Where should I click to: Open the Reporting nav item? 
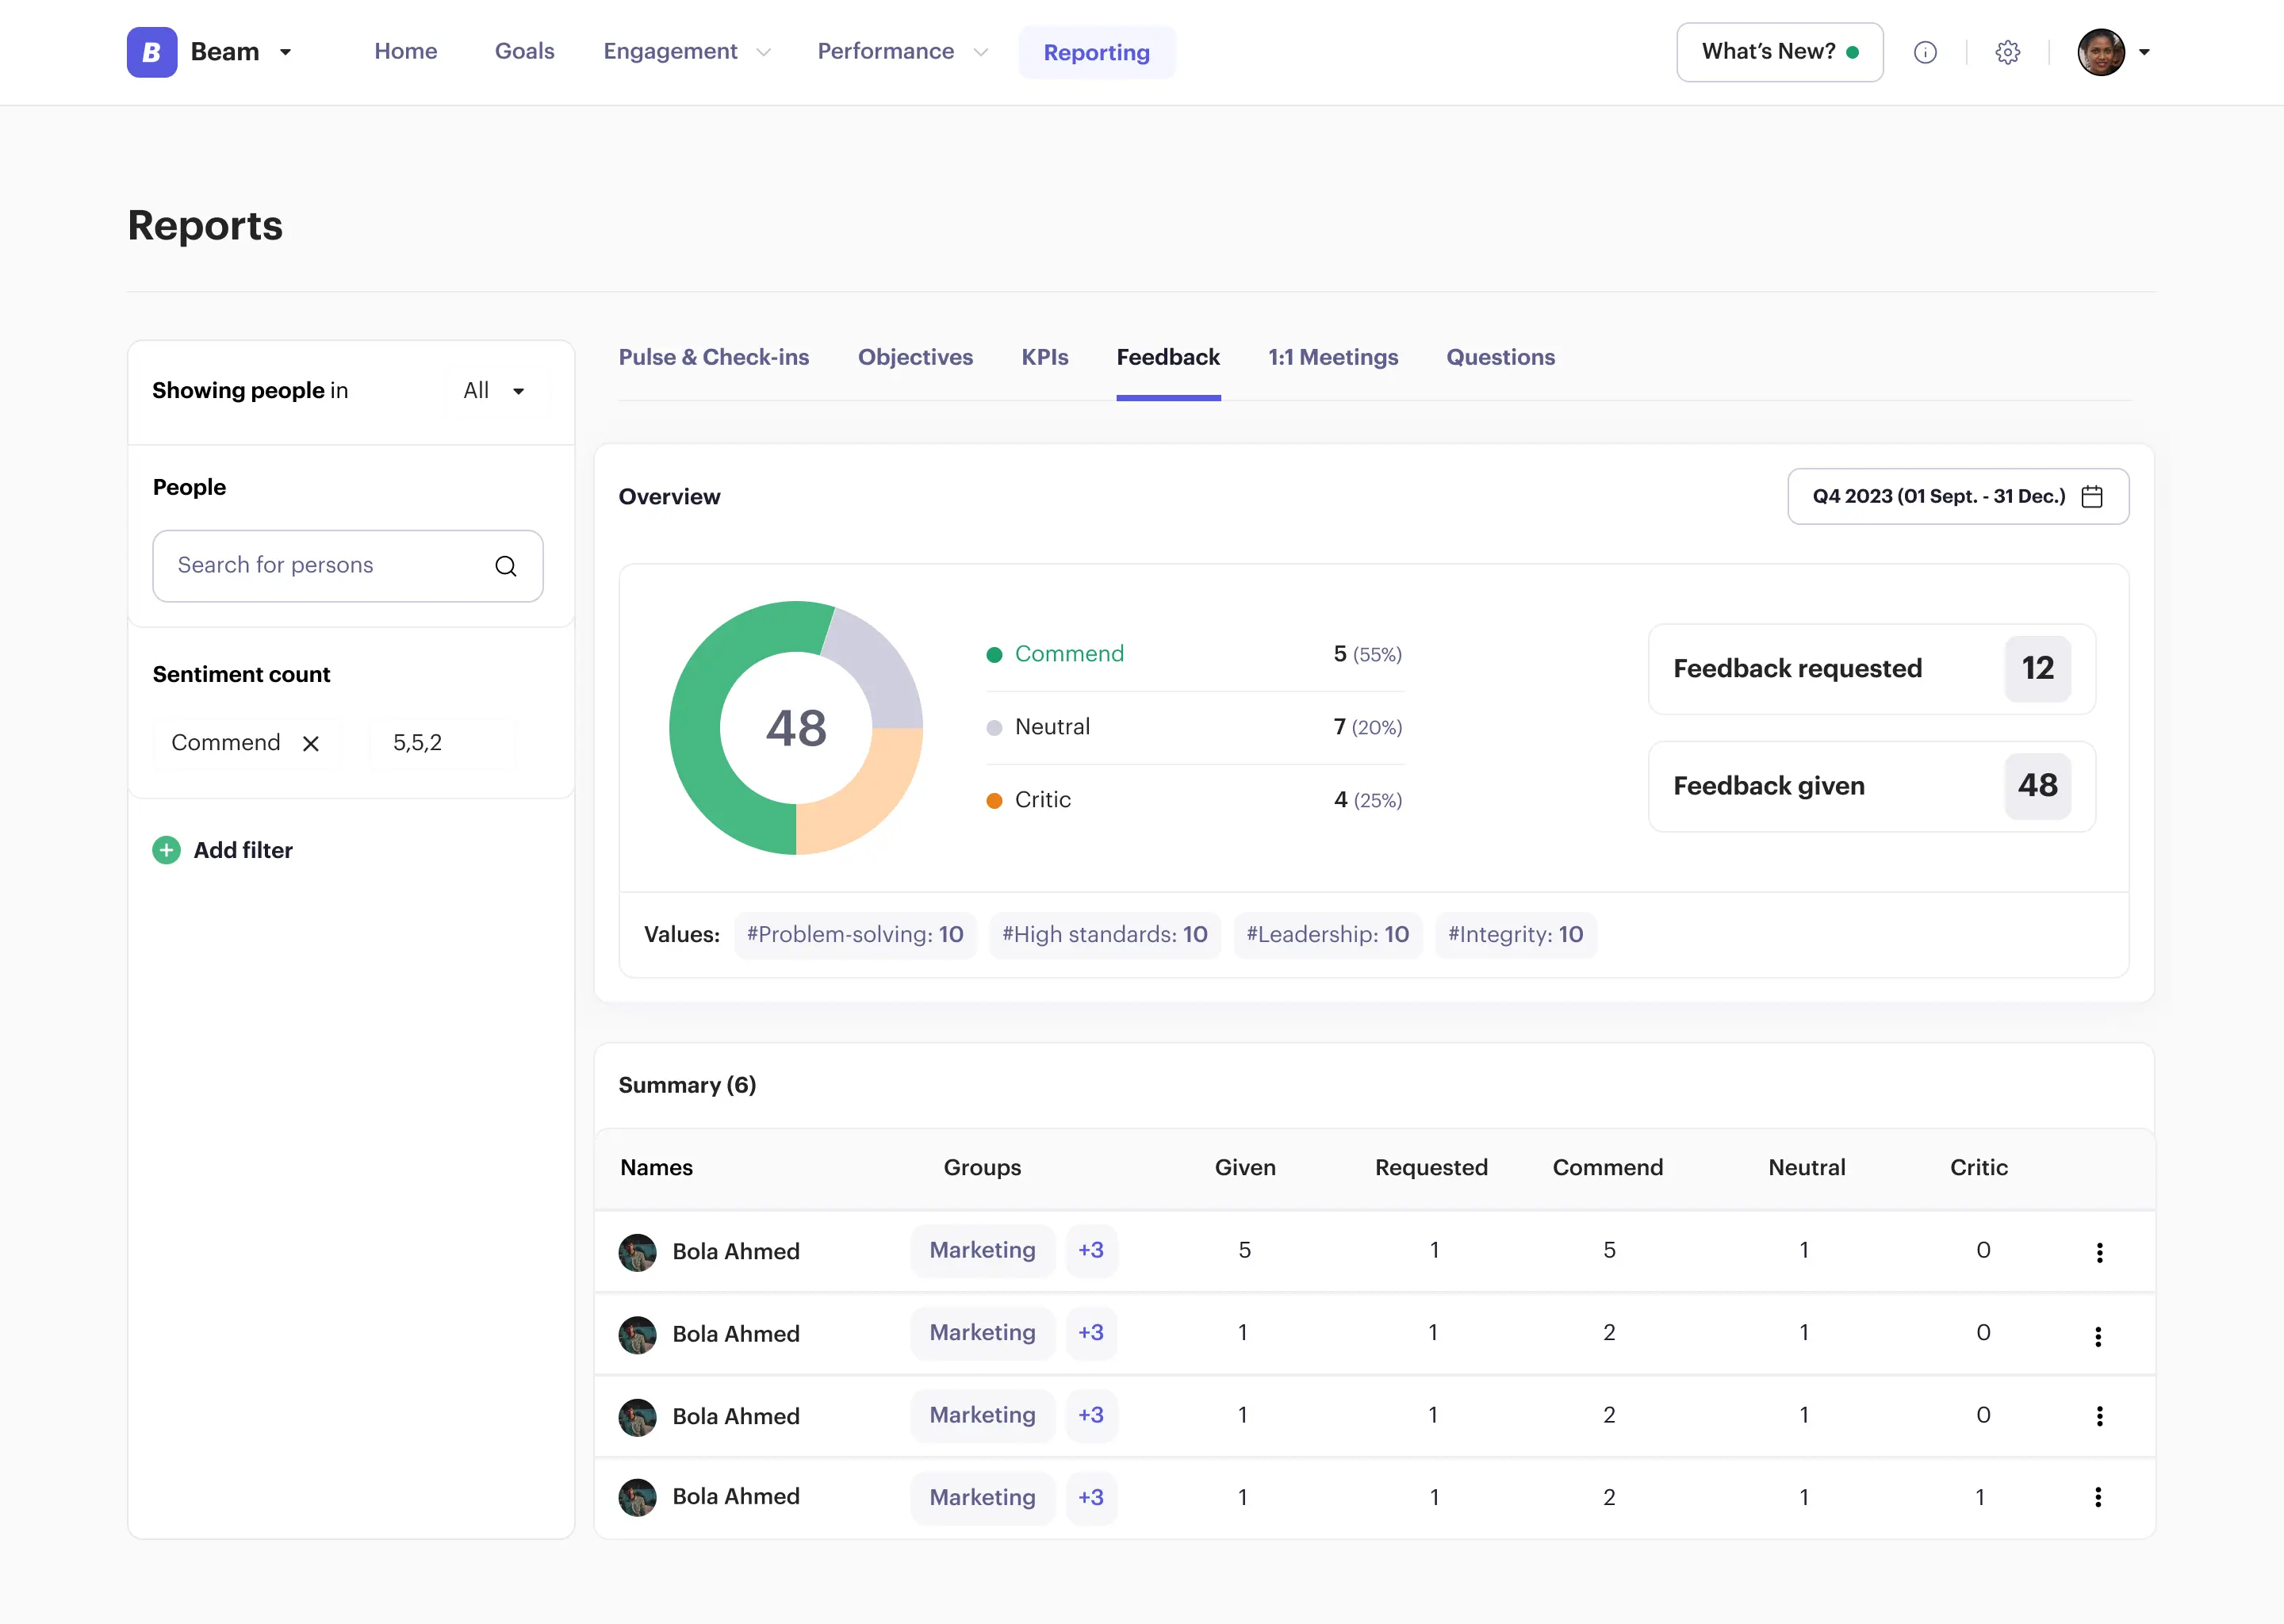tap(1097, 52)
